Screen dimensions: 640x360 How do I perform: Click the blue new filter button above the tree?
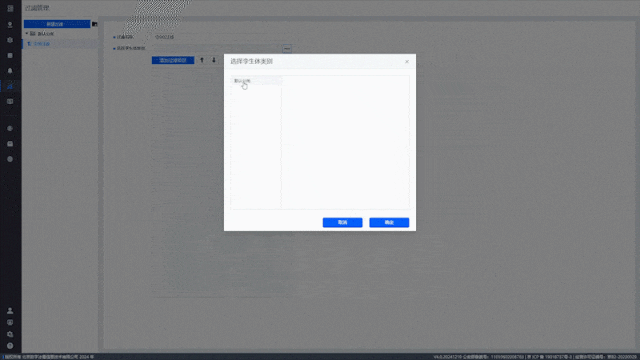57,24
